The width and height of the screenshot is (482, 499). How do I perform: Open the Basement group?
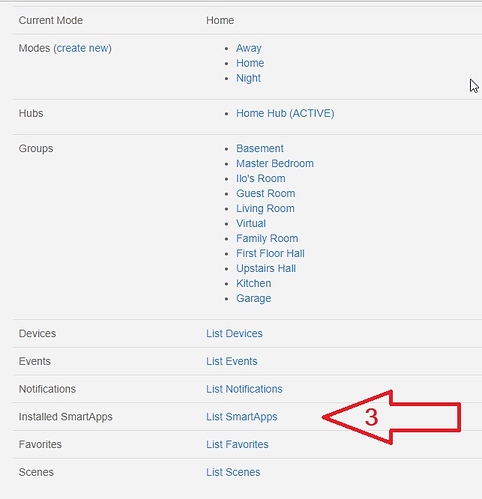pyautogui.click(x=260, y=148)
